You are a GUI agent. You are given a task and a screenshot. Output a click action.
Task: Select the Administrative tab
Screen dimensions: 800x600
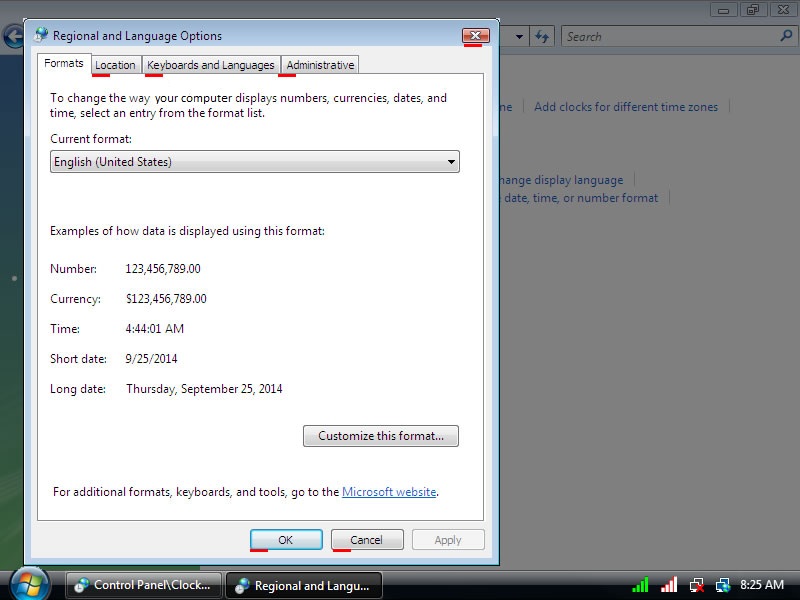[x=320, y=65]
